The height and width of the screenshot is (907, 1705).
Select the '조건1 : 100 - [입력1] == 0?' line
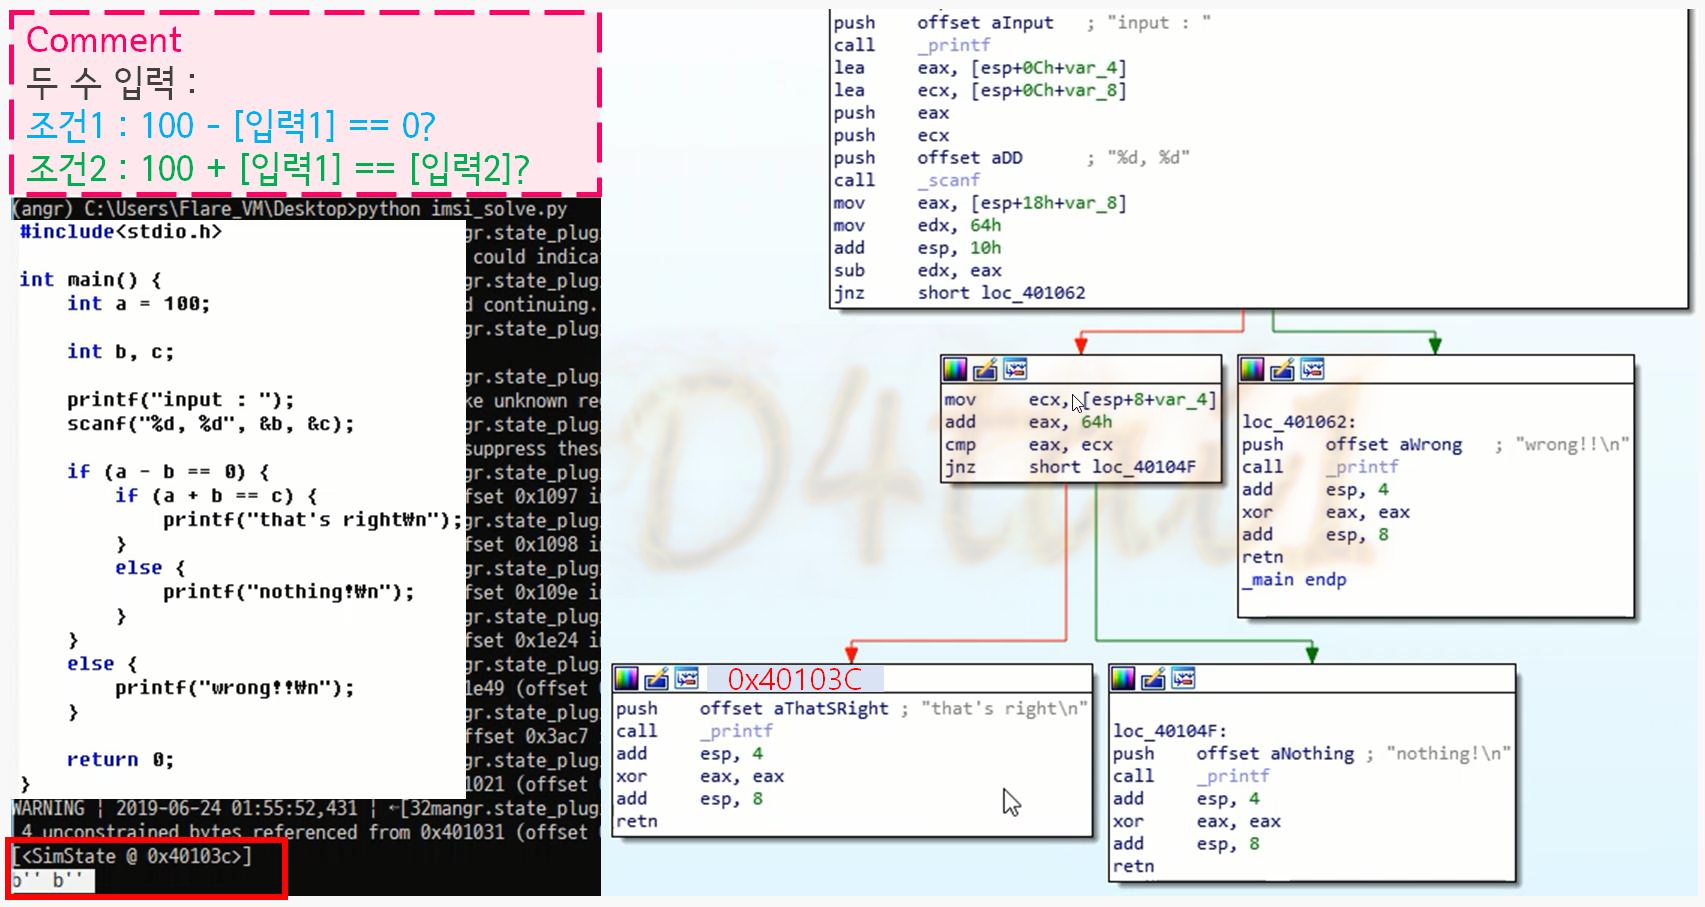point(231,125)
